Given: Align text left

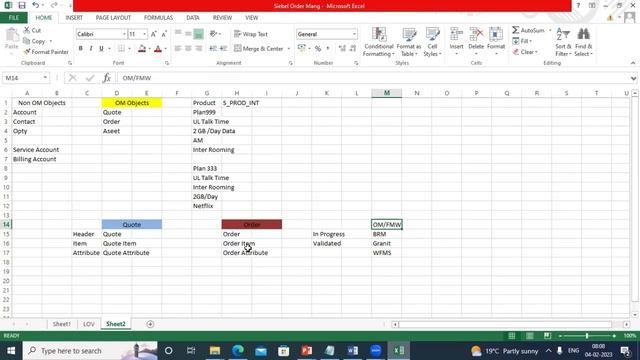Looking at the screenshot, I should [178, 49].
